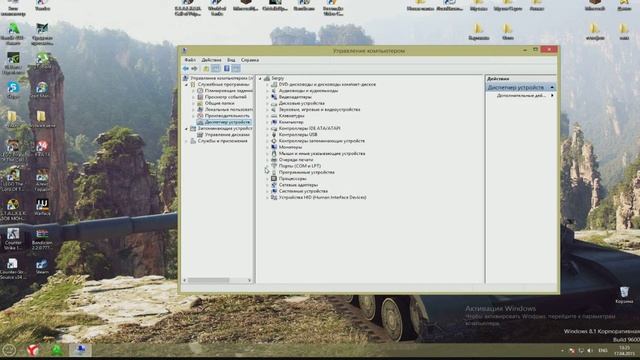Expand Системные устройства
The height and width of the screenshot is (360, 640).
tap(267, 191)
